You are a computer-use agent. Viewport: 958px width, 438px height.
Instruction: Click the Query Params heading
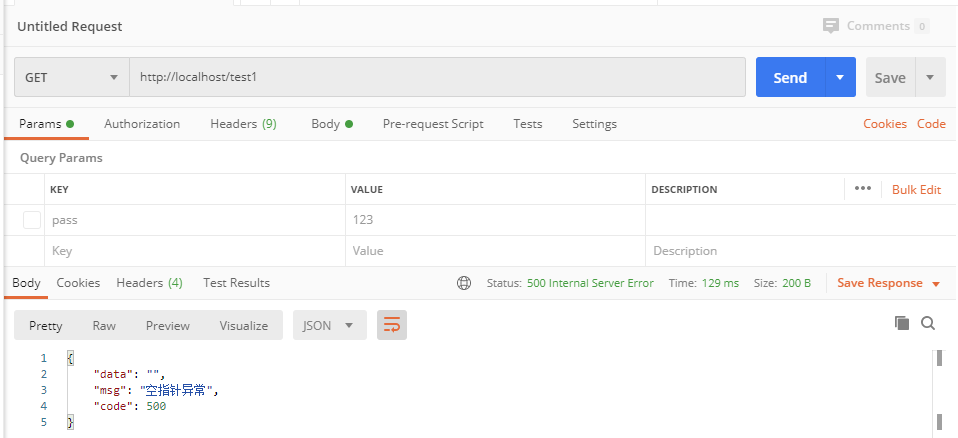pos(61,158)
